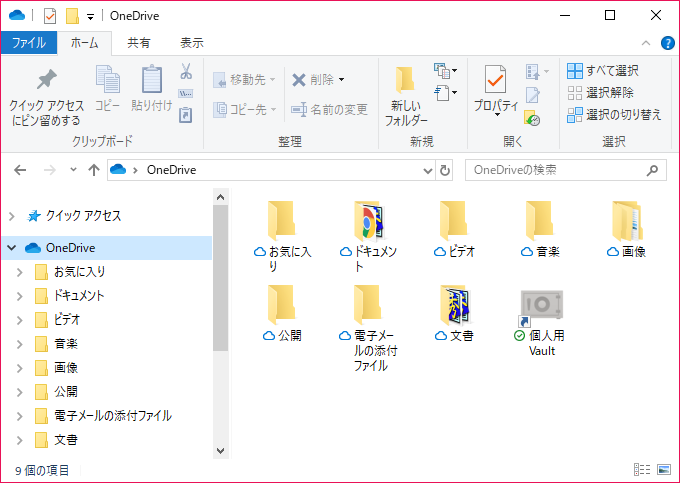680x483 pixels.
Task: Switch to the ホーム ribbon tab
Action: tap(85, 43)
